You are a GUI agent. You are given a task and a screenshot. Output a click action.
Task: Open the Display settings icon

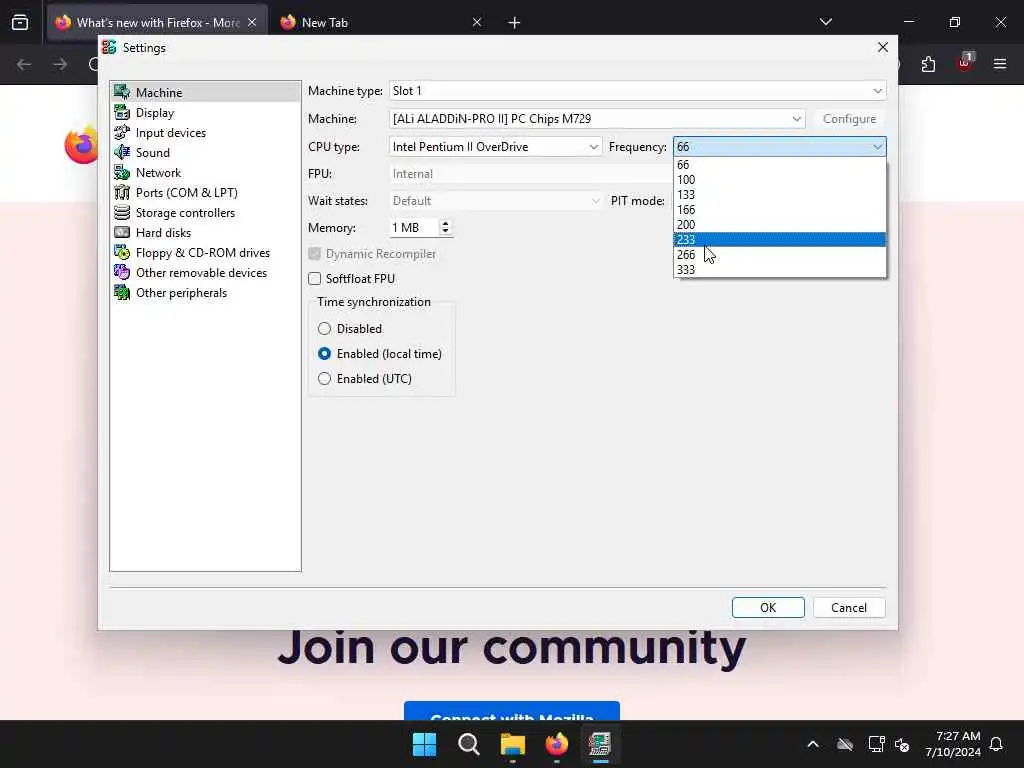coord(122,112)
